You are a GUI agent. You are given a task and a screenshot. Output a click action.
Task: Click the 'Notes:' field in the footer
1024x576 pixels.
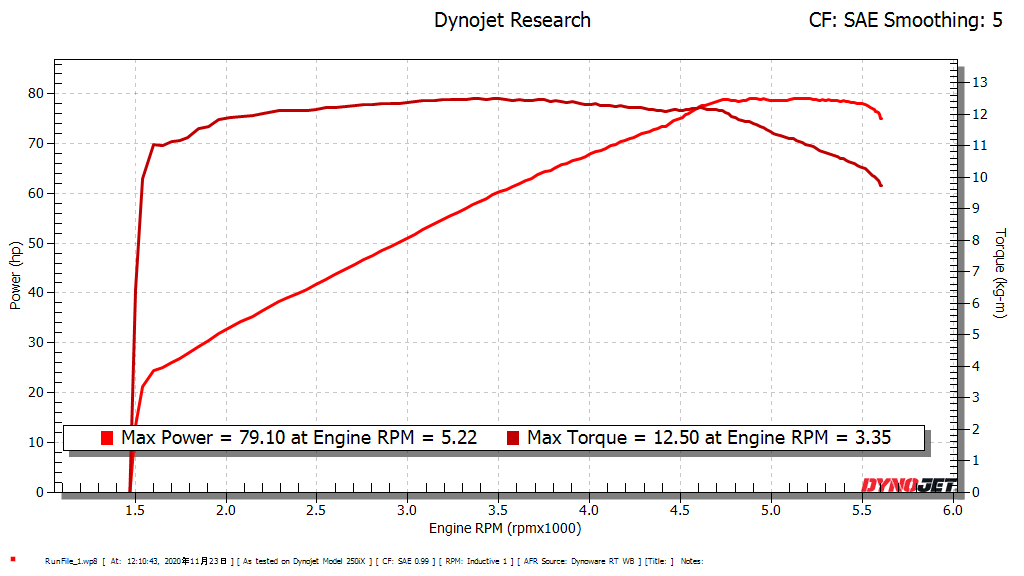click(x=693, y=561)
